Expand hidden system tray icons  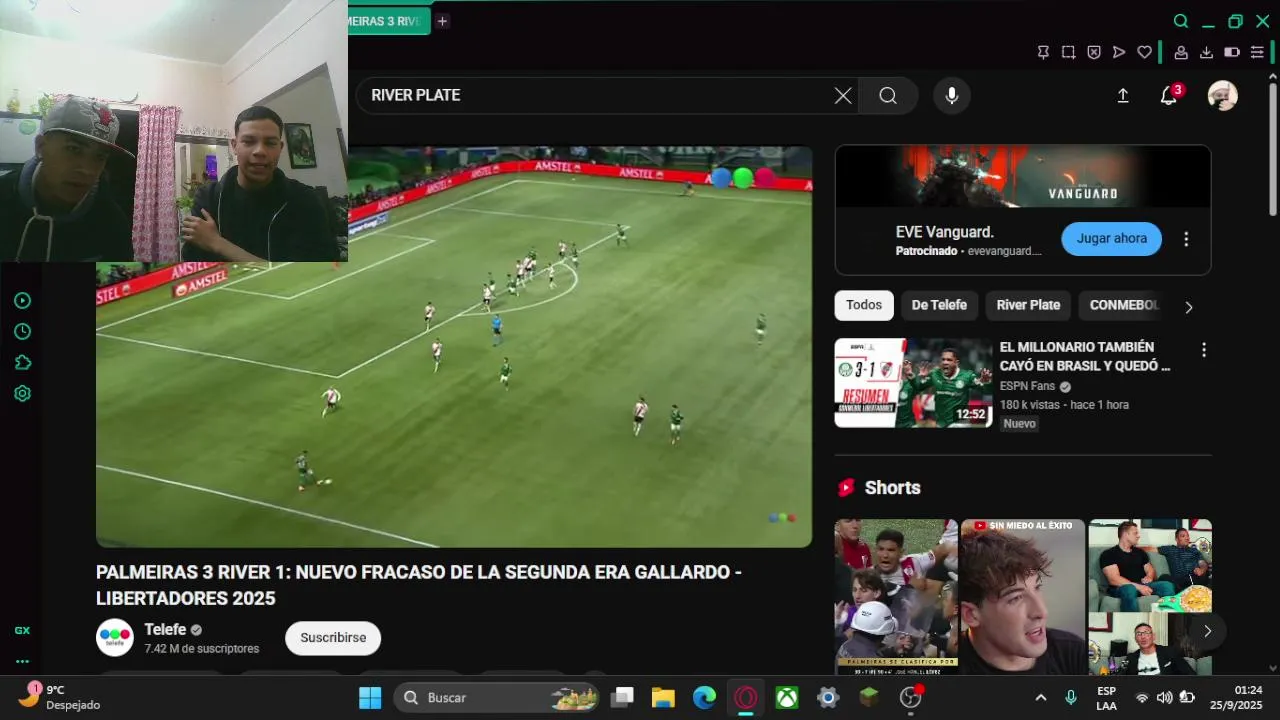[x=1041, y=698]
